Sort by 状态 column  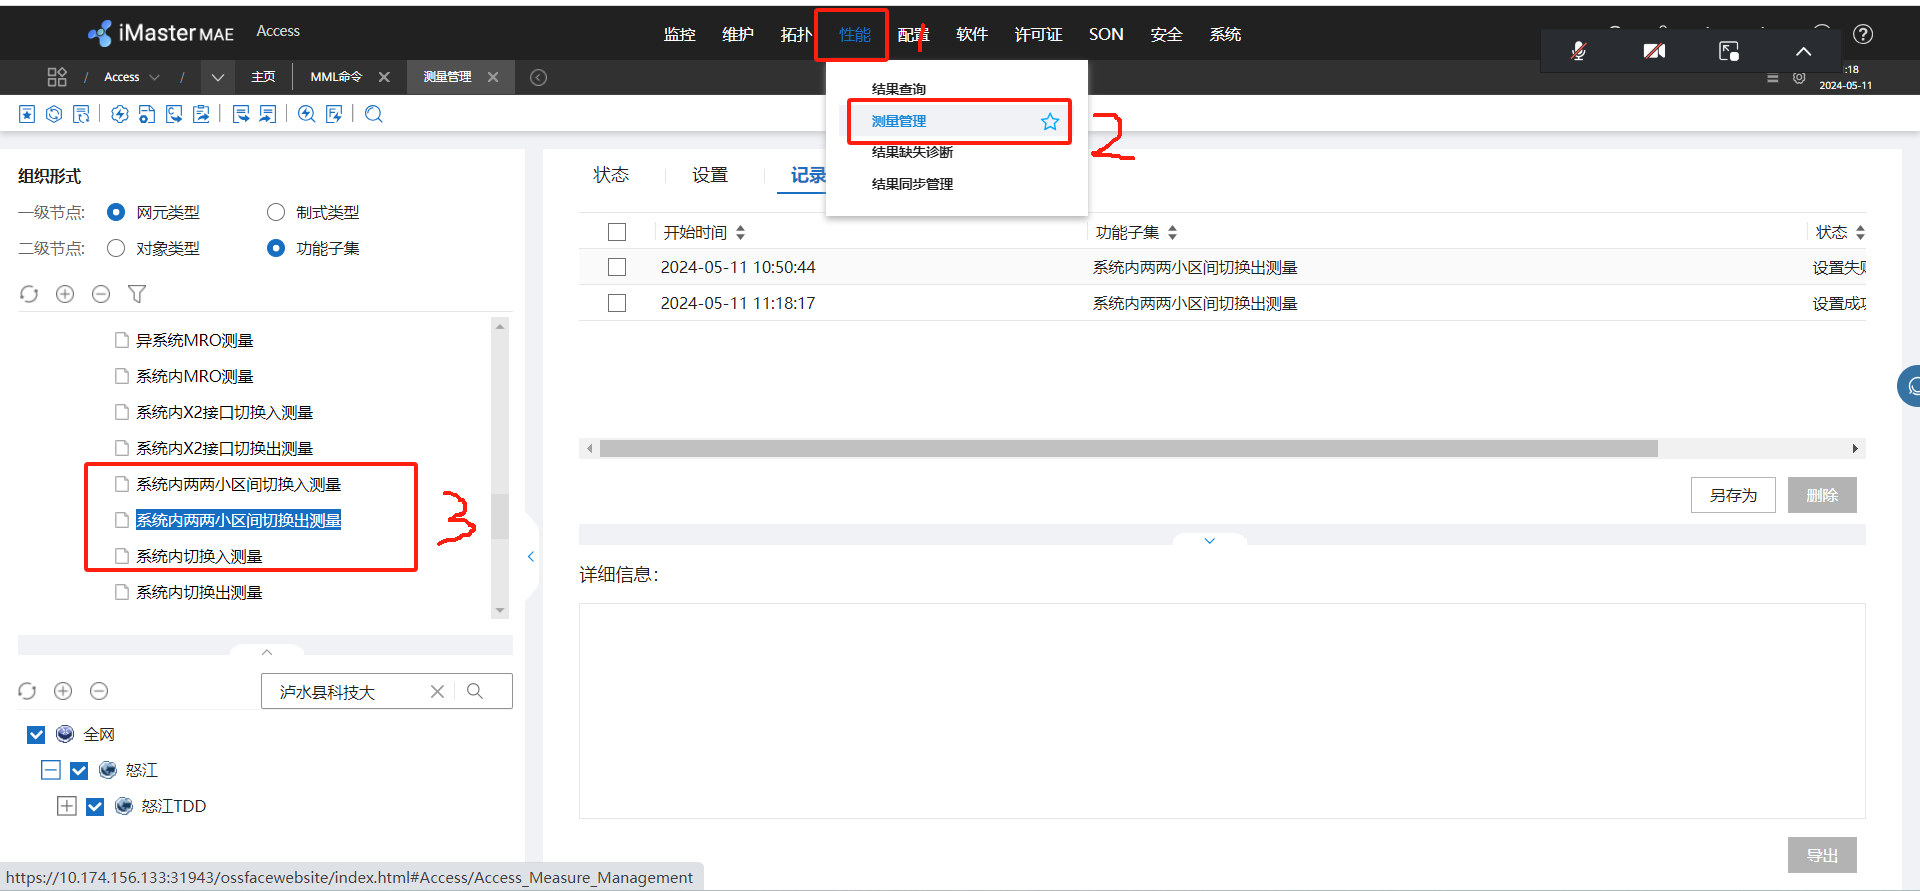point(1860,232)
